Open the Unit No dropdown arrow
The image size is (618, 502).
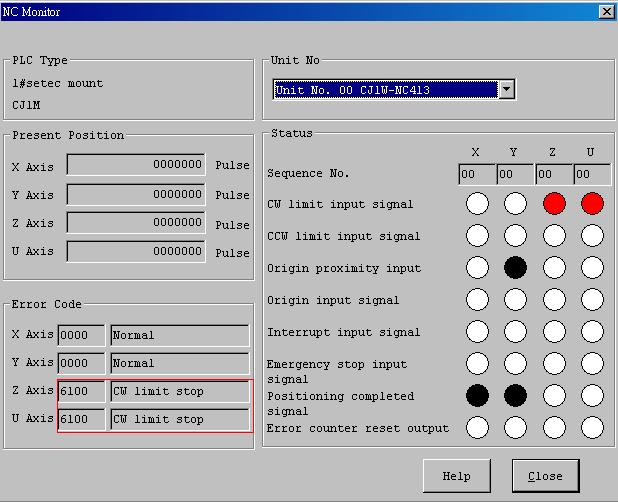(x=506, y=90)
